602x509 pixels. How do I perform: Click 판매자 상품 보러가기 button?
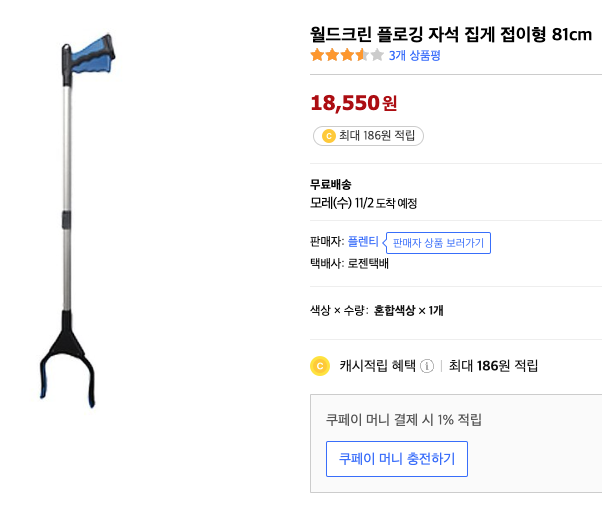438,243
